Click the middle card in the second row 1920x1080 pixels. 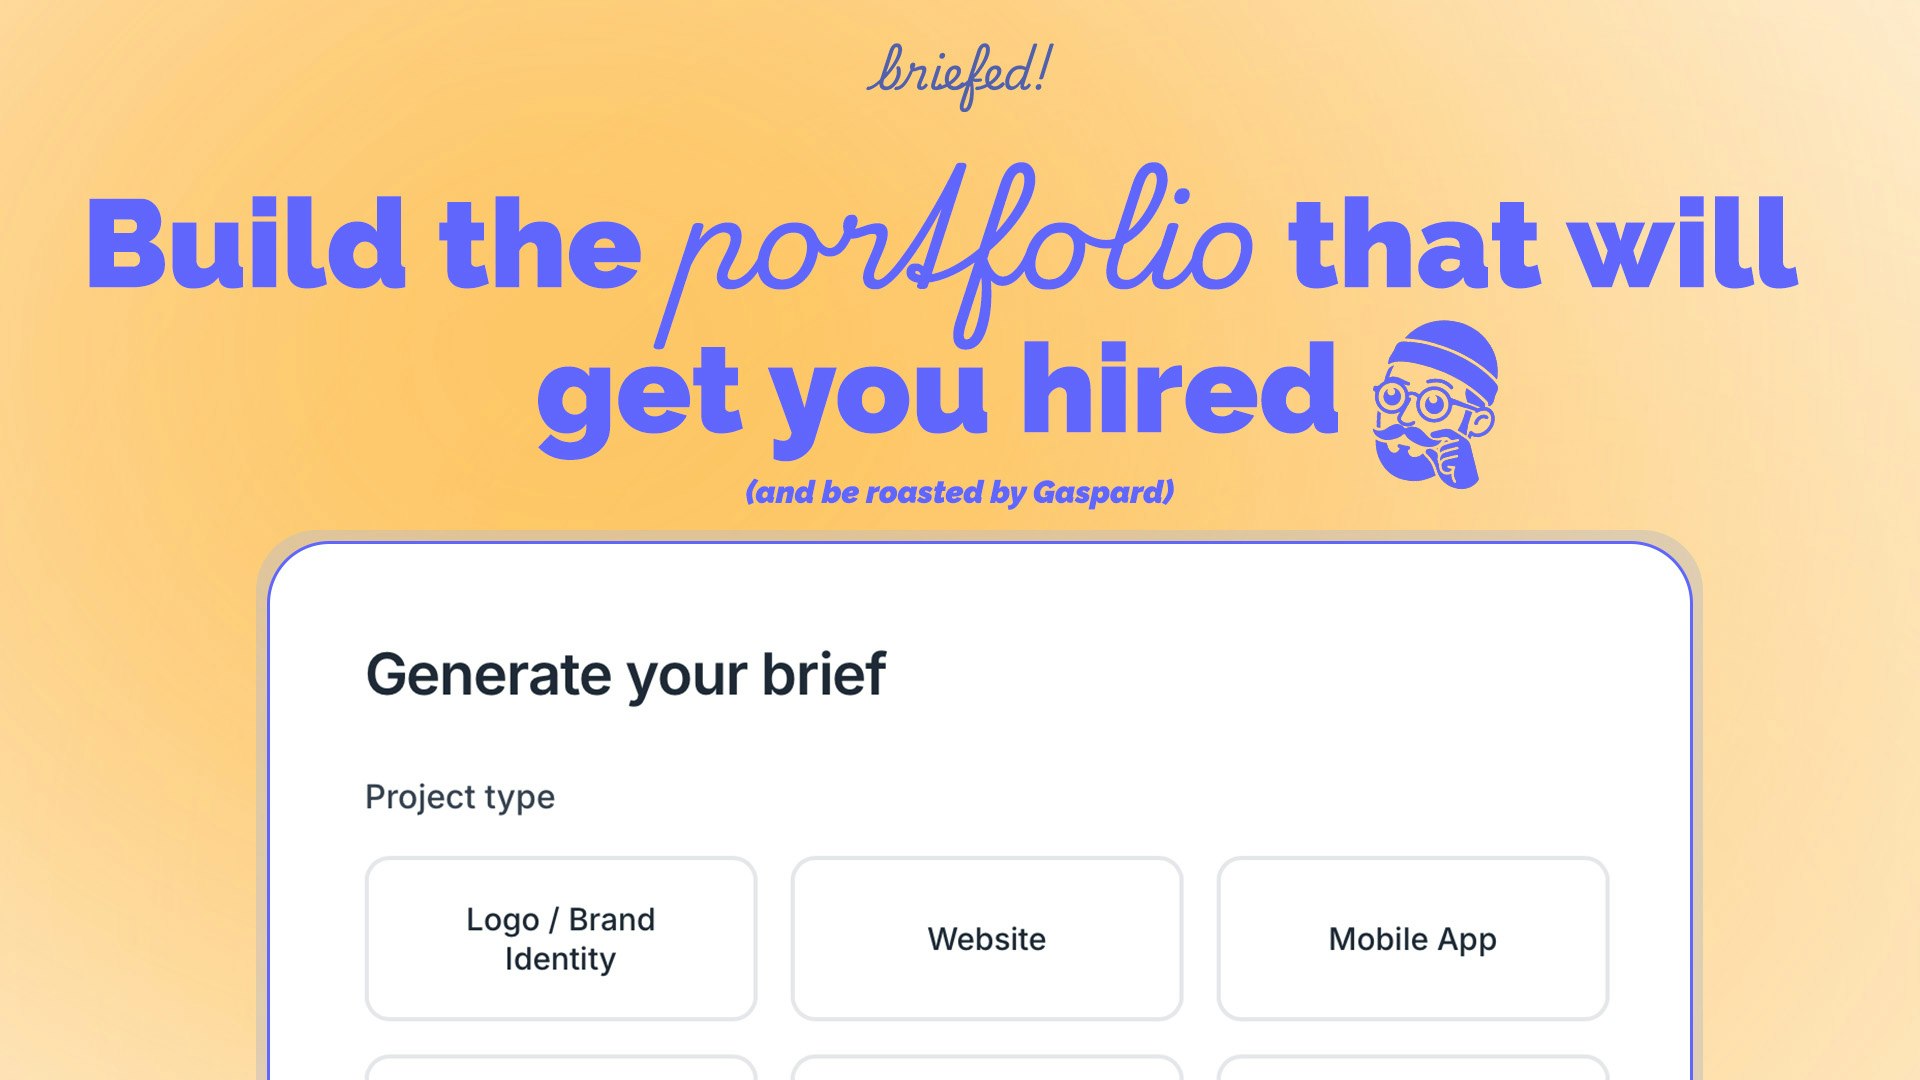pyautogui.click(x=986, y=1070)
